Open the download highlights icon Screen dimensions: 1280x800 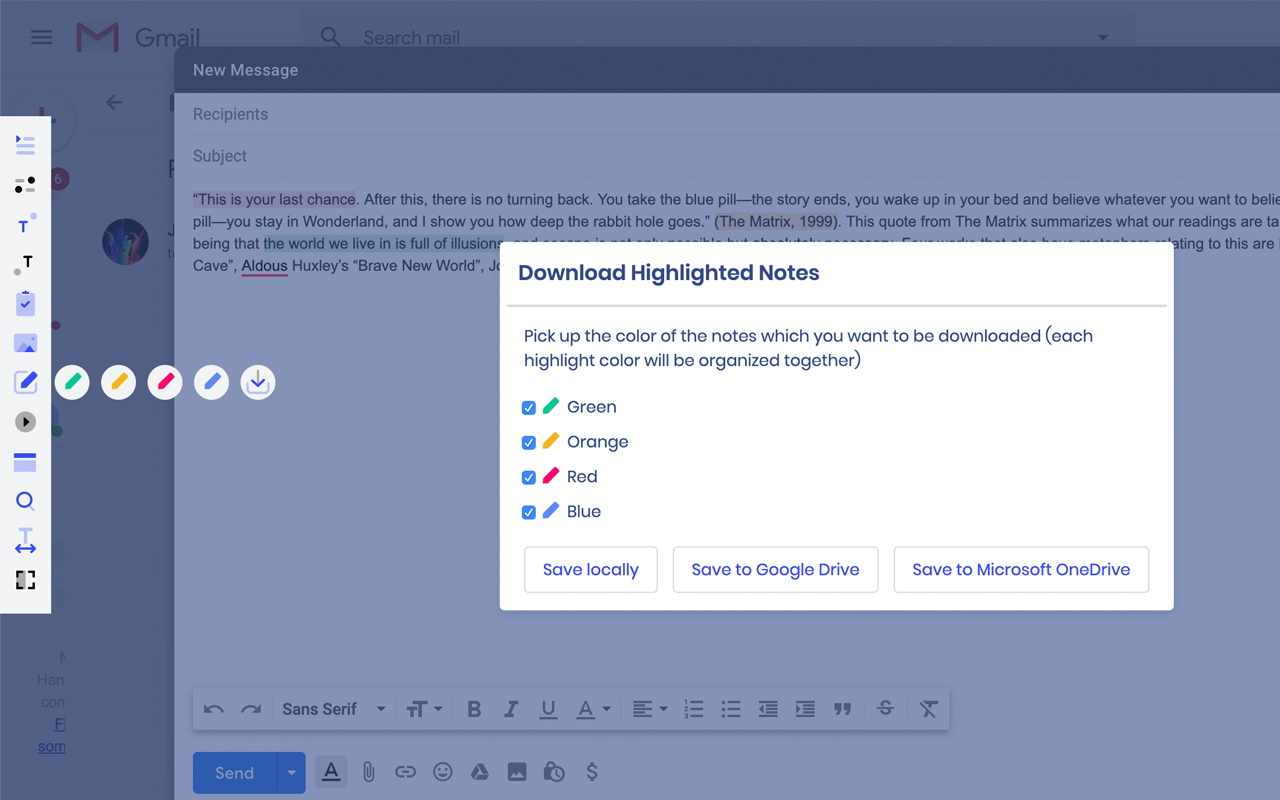(x=257, y=381)
